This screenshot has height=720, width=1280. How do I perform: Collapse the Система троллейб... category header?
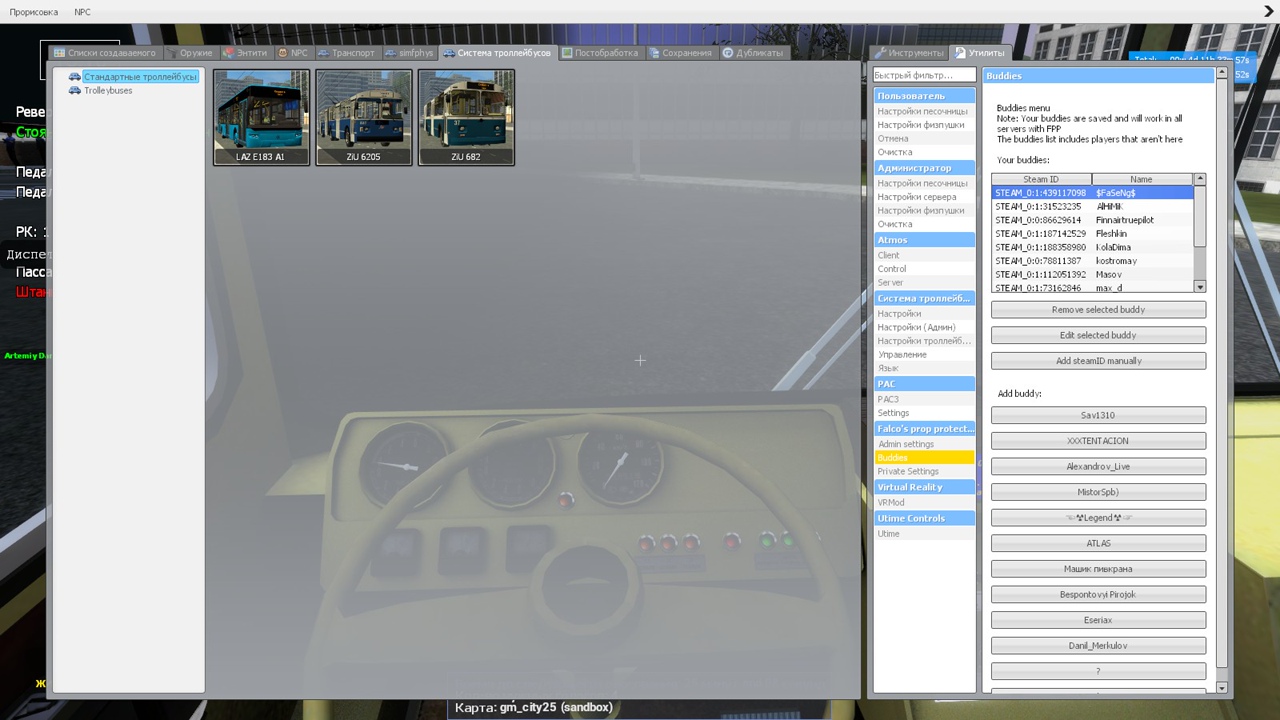pyautogui.click(x=924, y=298)
